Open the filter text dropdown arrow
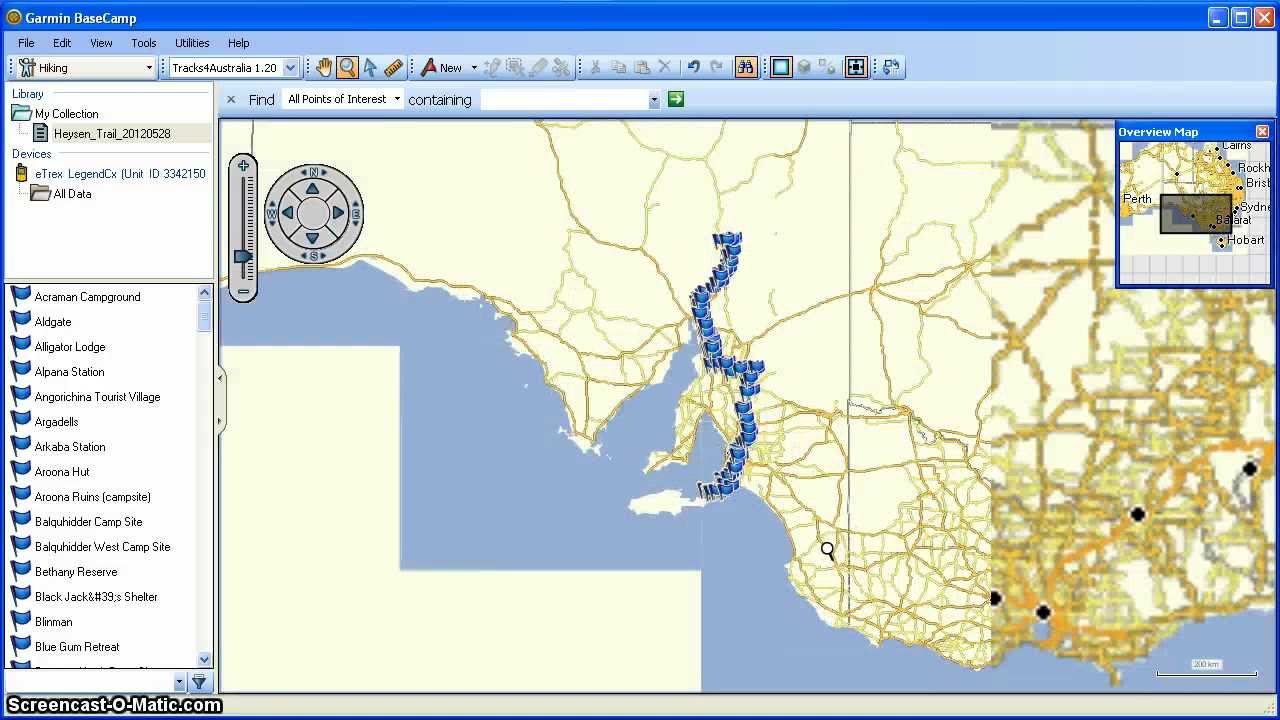 [x=179, y=682]
